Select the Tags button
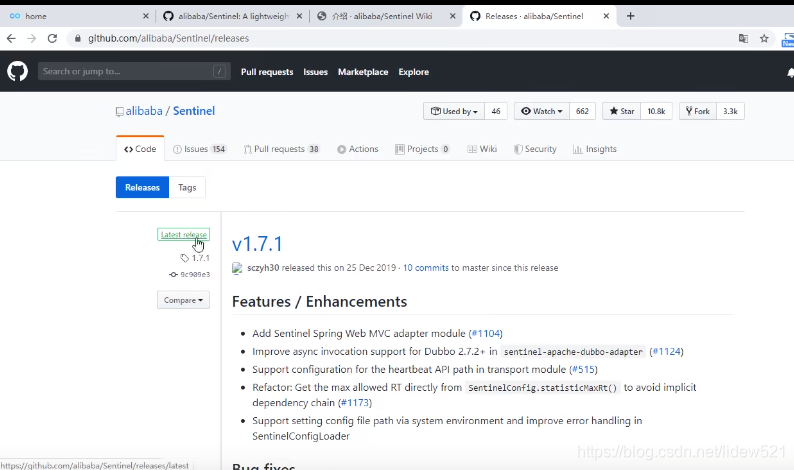Viewport: 794px width, 470px height. tap(187, 187)
